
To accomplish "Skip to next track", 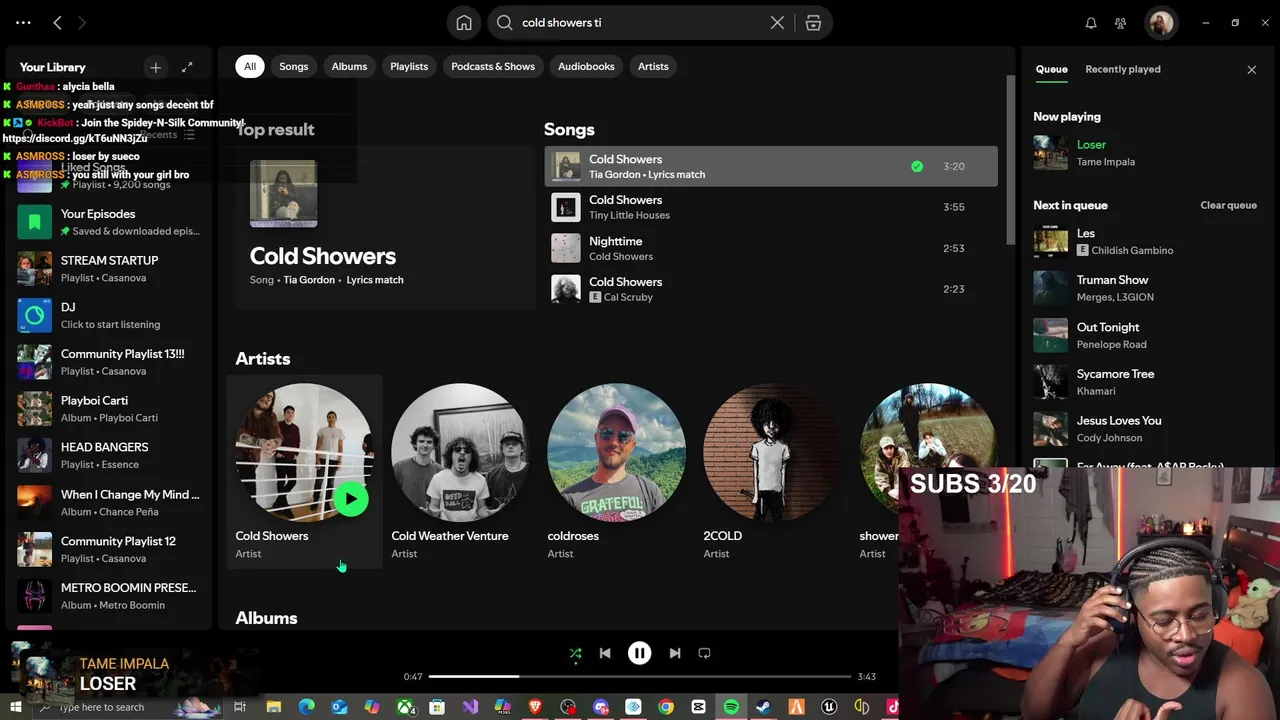I will (675, 653).
